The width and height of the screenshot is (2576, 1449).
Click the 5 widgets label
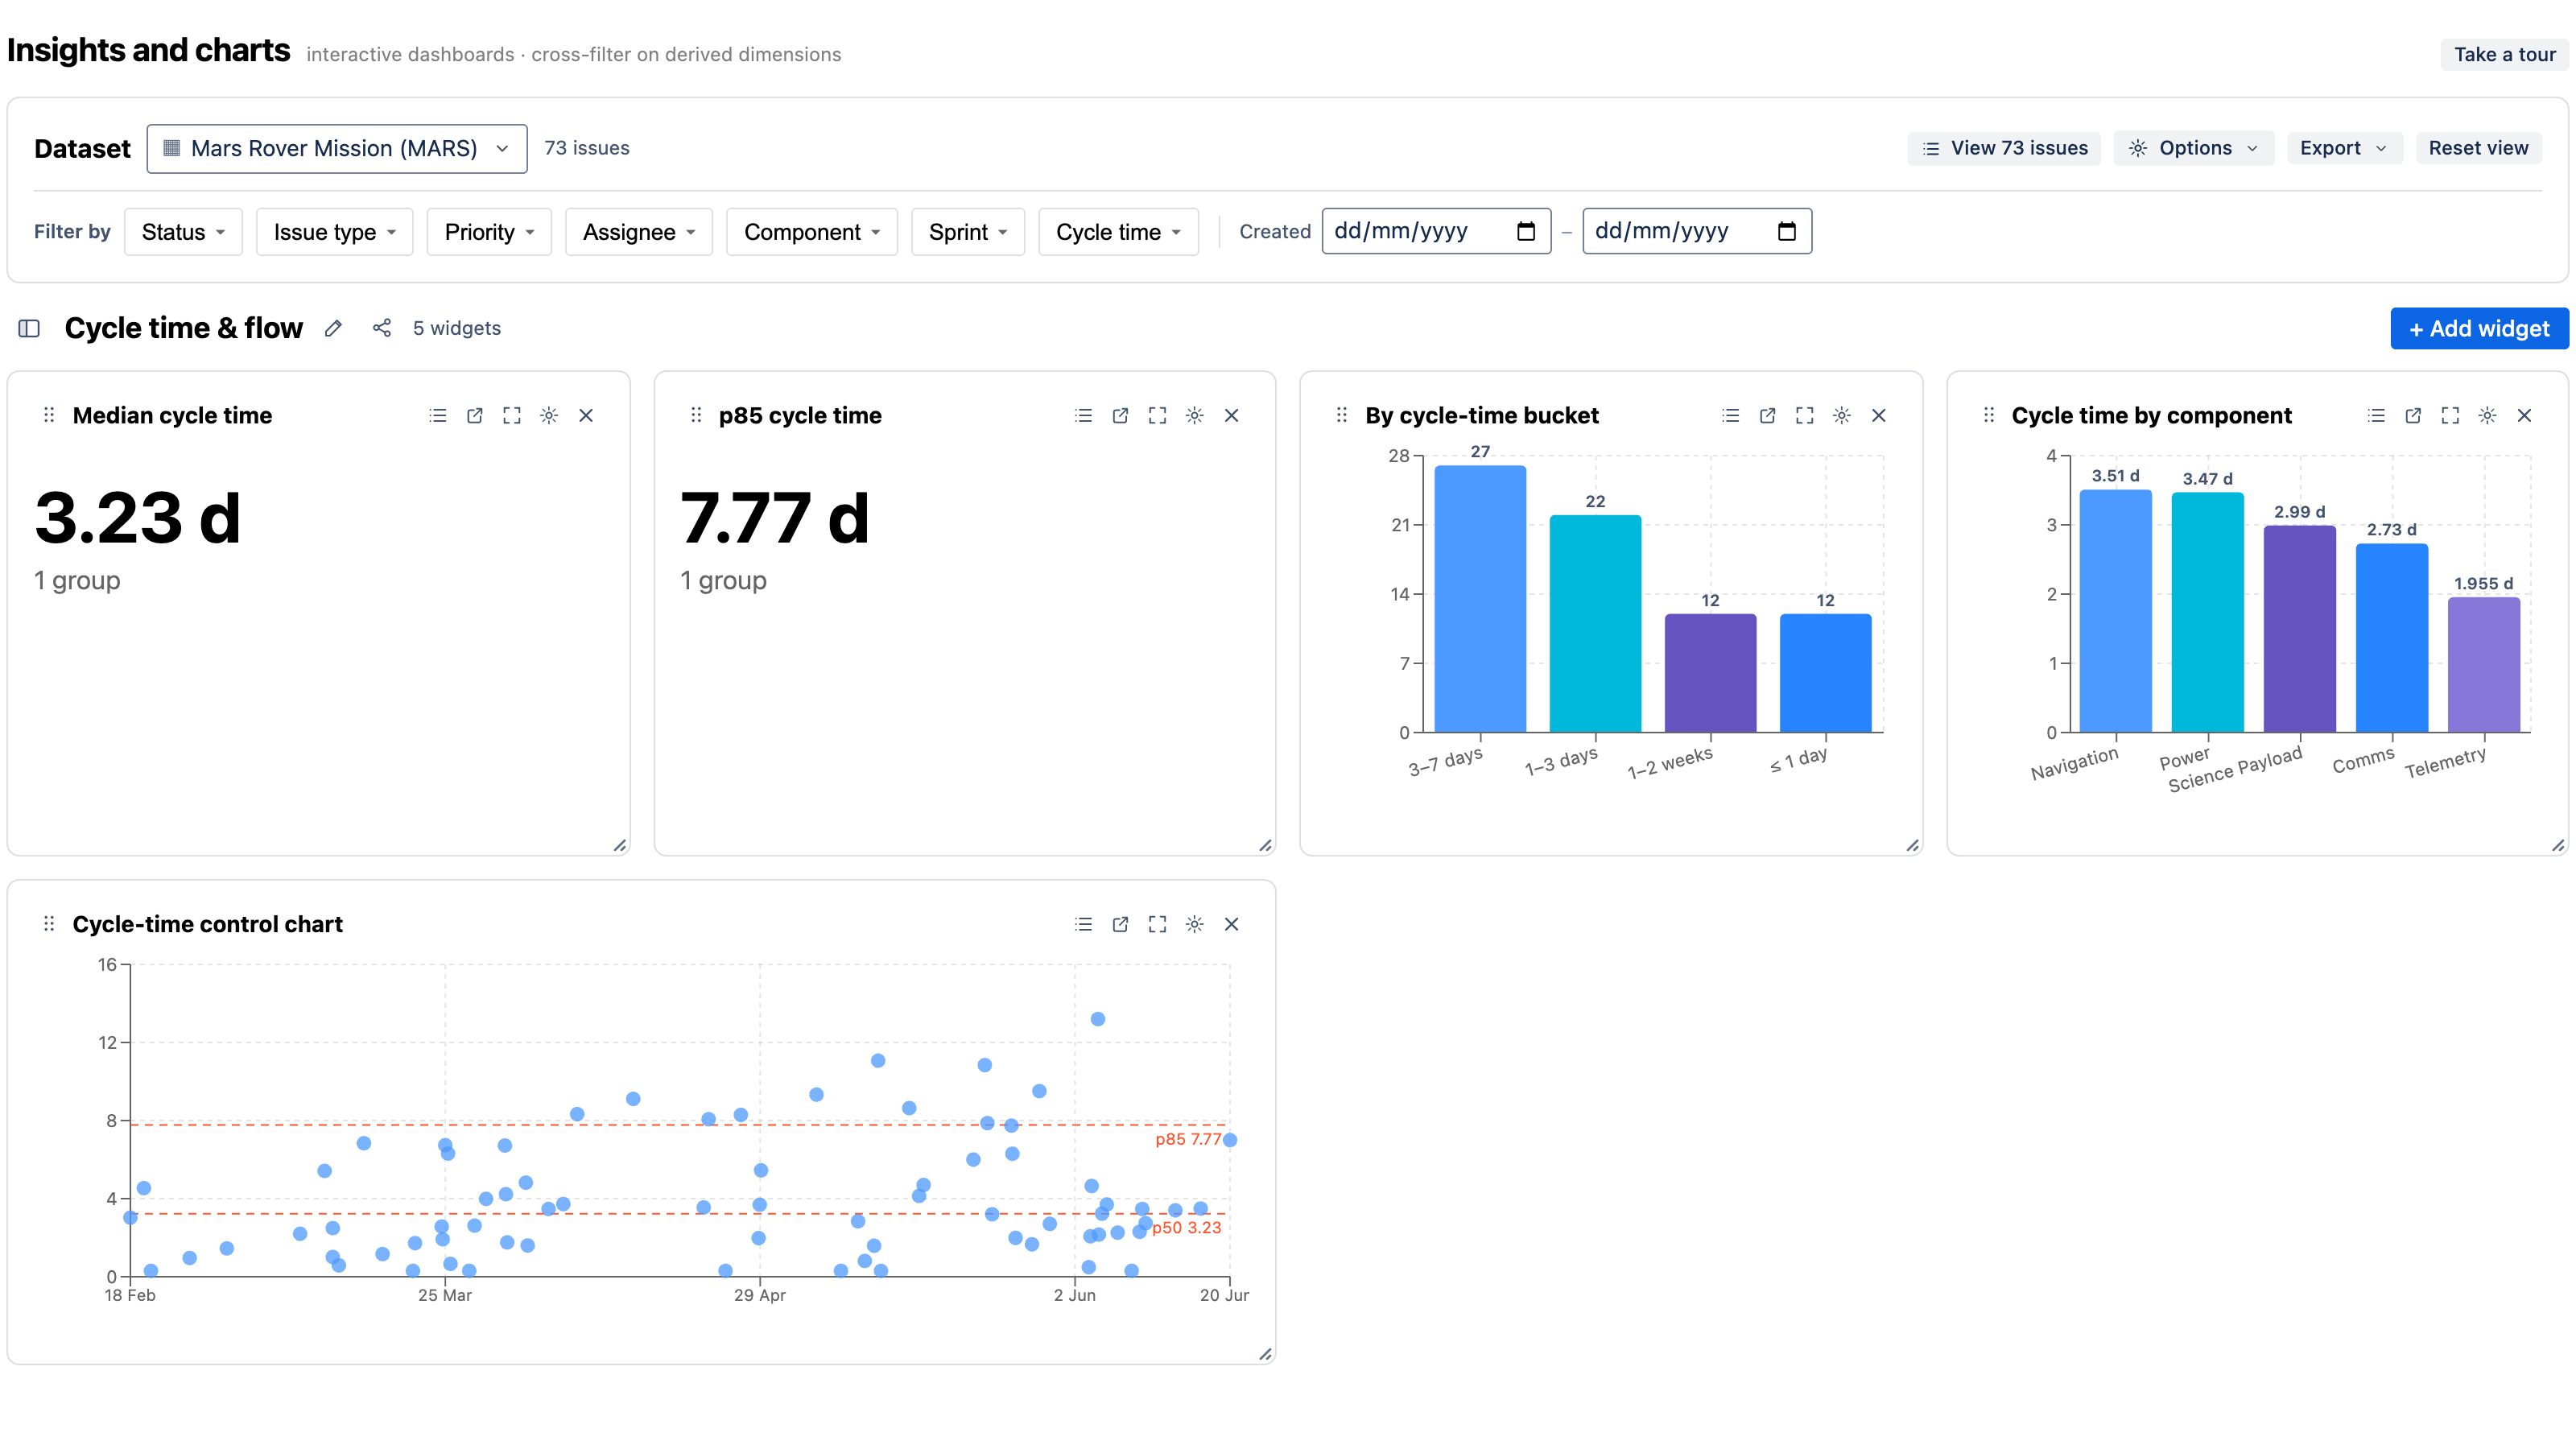tap(457, 328)
